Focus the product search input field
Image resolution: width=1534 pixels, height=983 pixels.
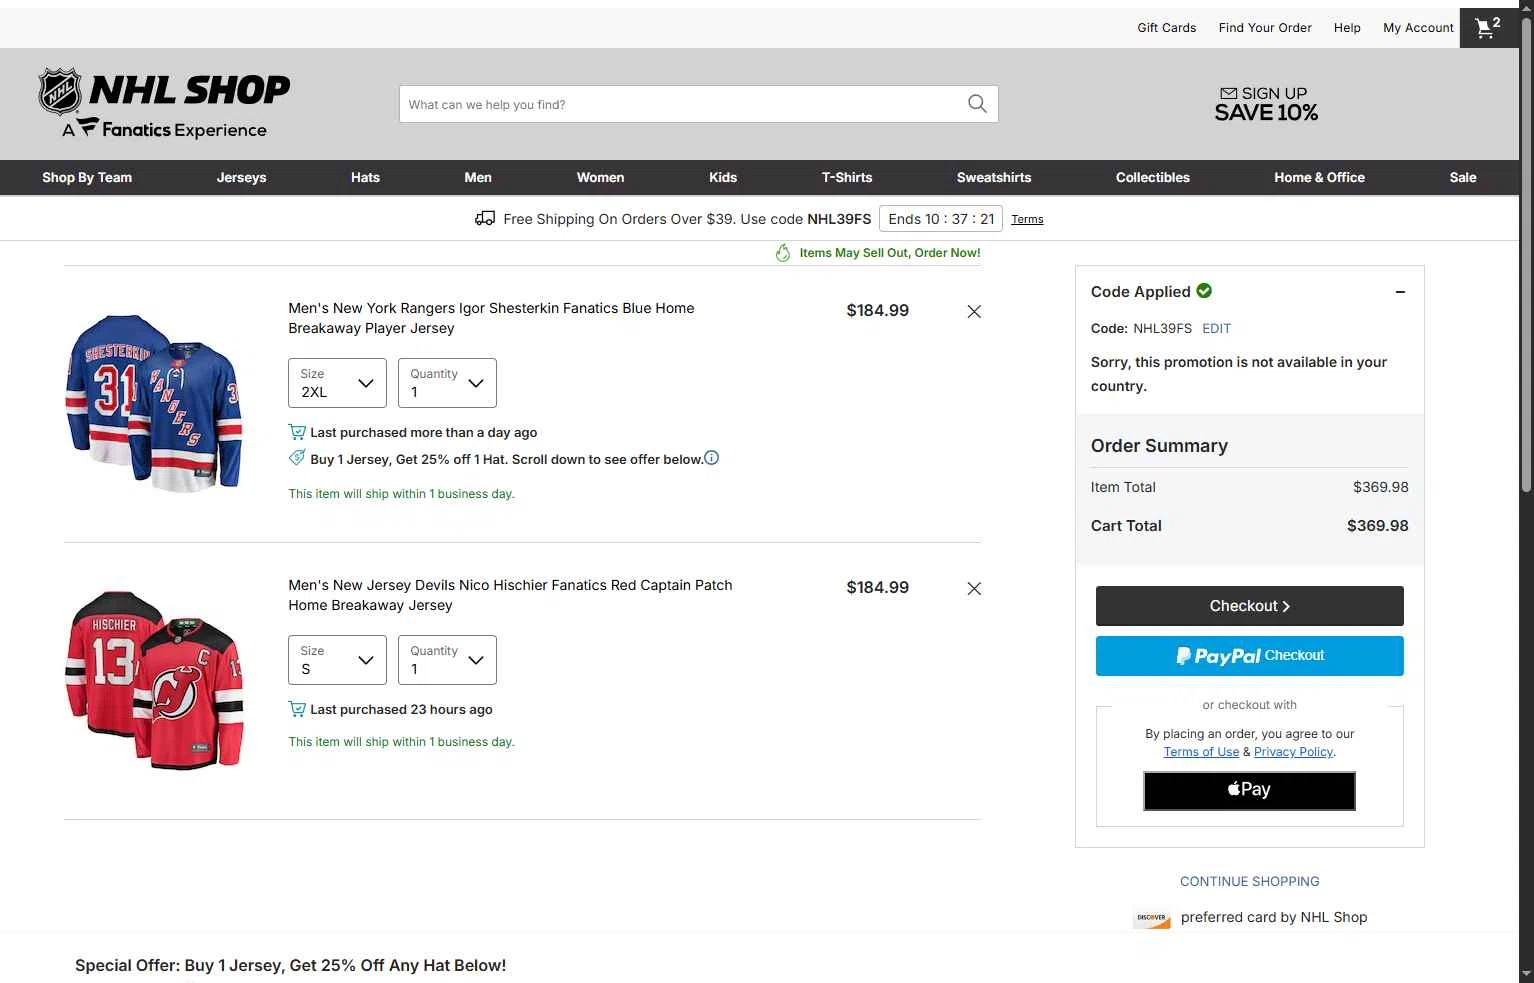click(x=683, y=104)
